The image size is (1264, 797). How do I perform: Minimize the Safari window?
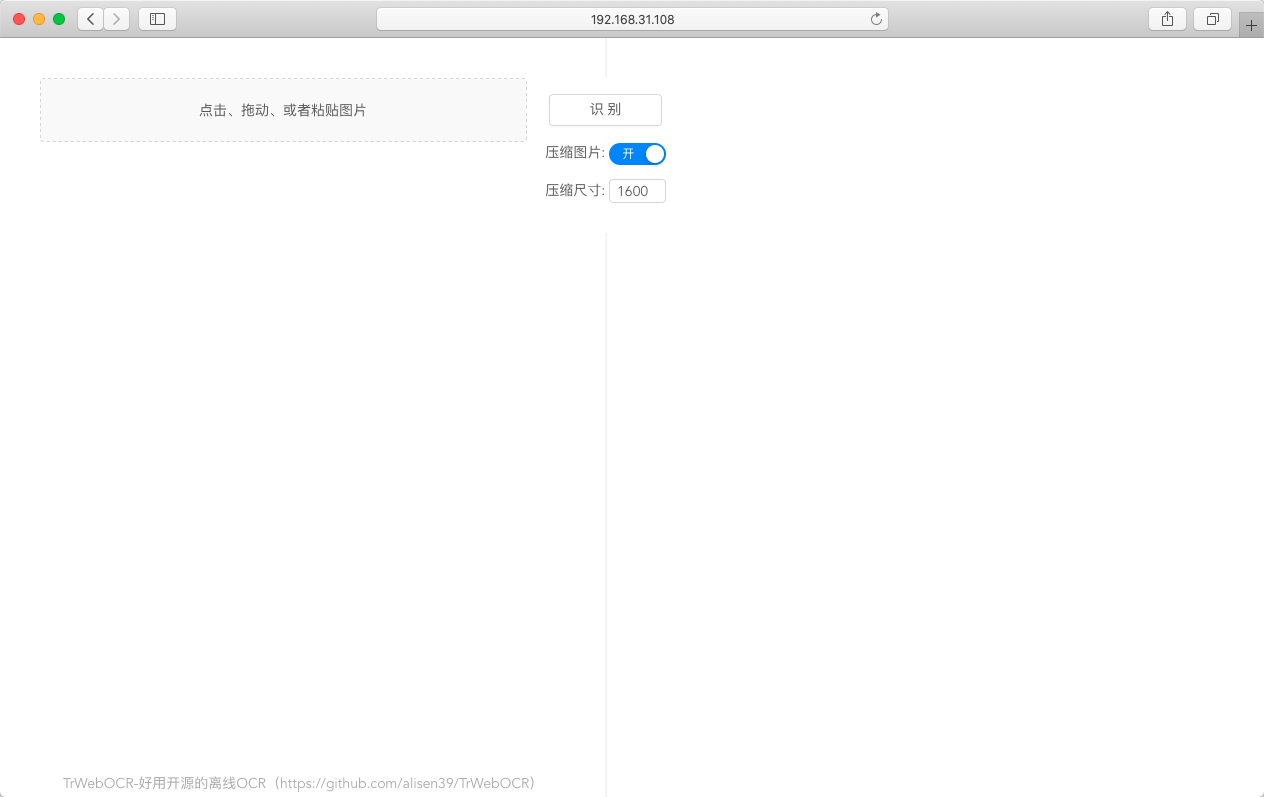pos(39,19)
